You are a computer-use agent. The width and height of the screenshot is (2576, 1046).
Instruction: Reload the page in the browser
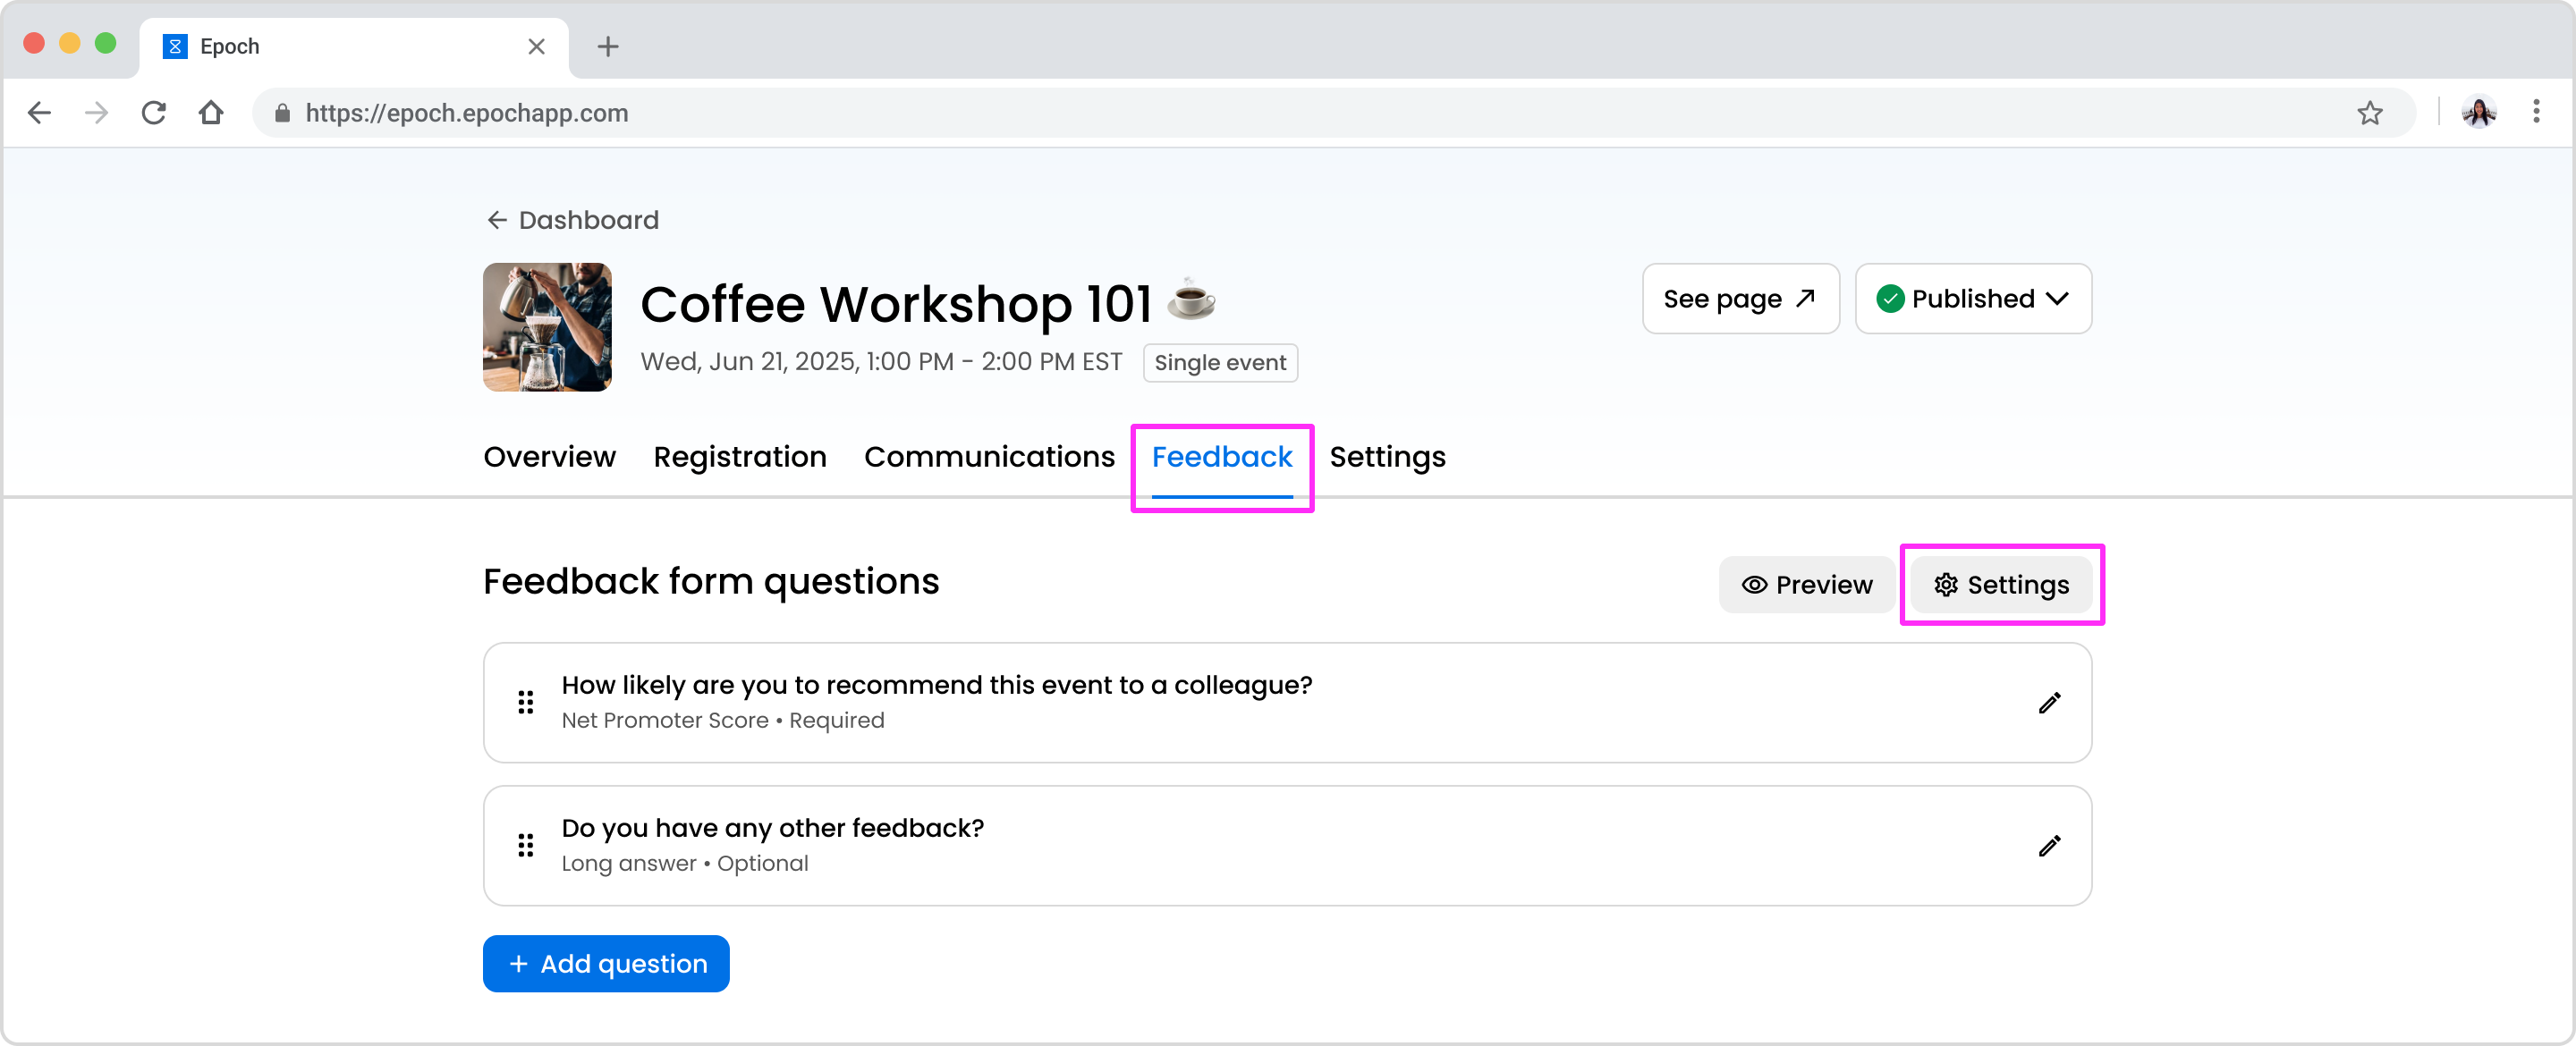[x=153, y=113]
